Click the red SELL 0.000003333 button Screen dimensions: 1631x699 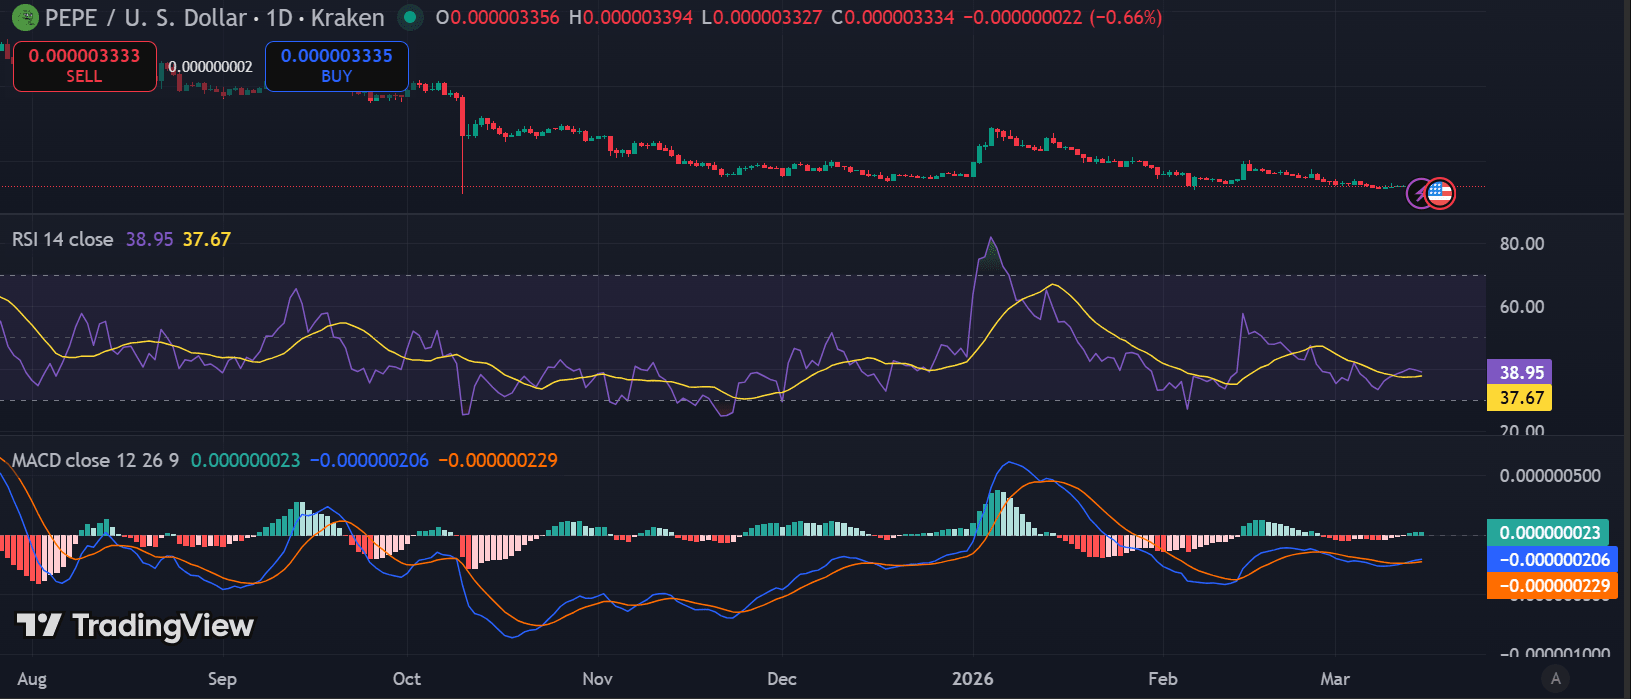(84, 66)
